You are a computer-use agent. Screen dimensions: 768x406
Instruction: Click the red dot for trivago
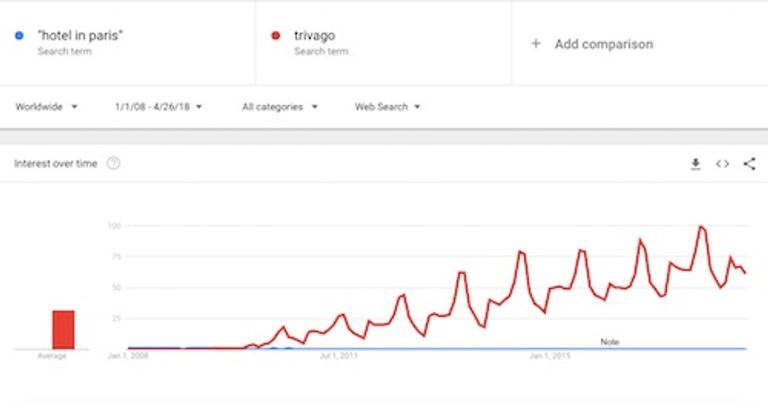(276, 35)
